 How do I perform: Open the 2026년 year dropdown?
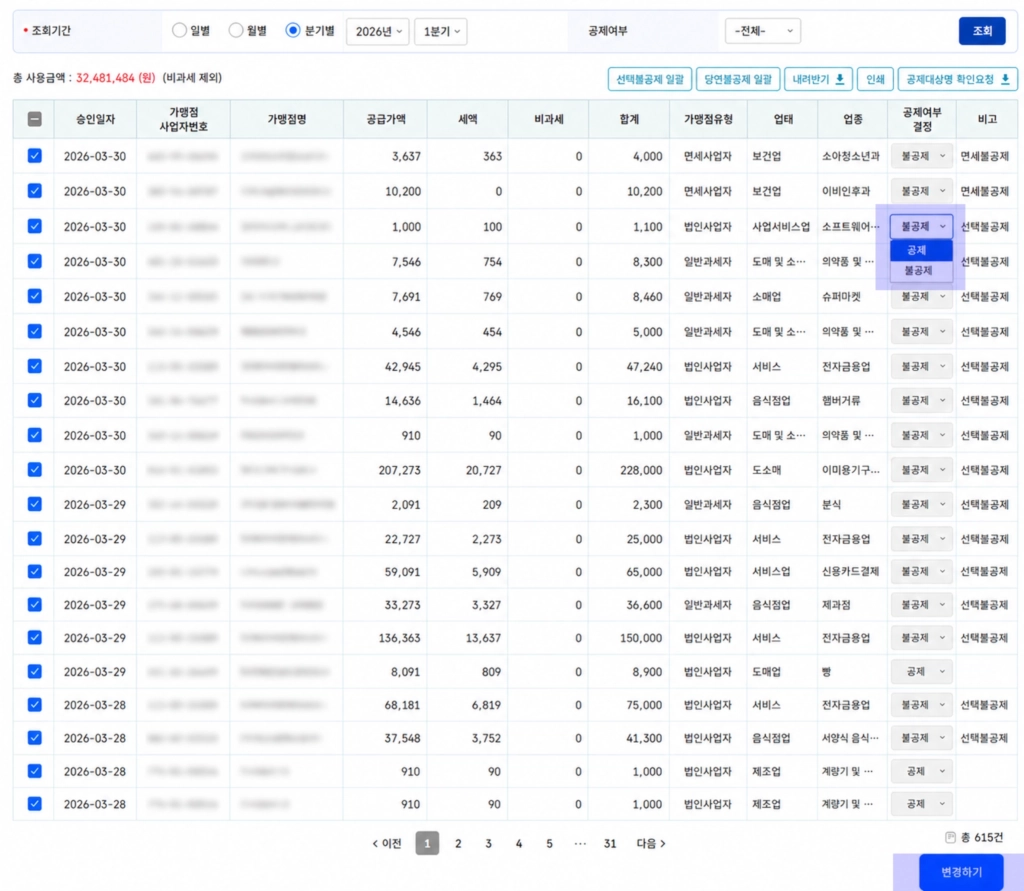[377, 31]
